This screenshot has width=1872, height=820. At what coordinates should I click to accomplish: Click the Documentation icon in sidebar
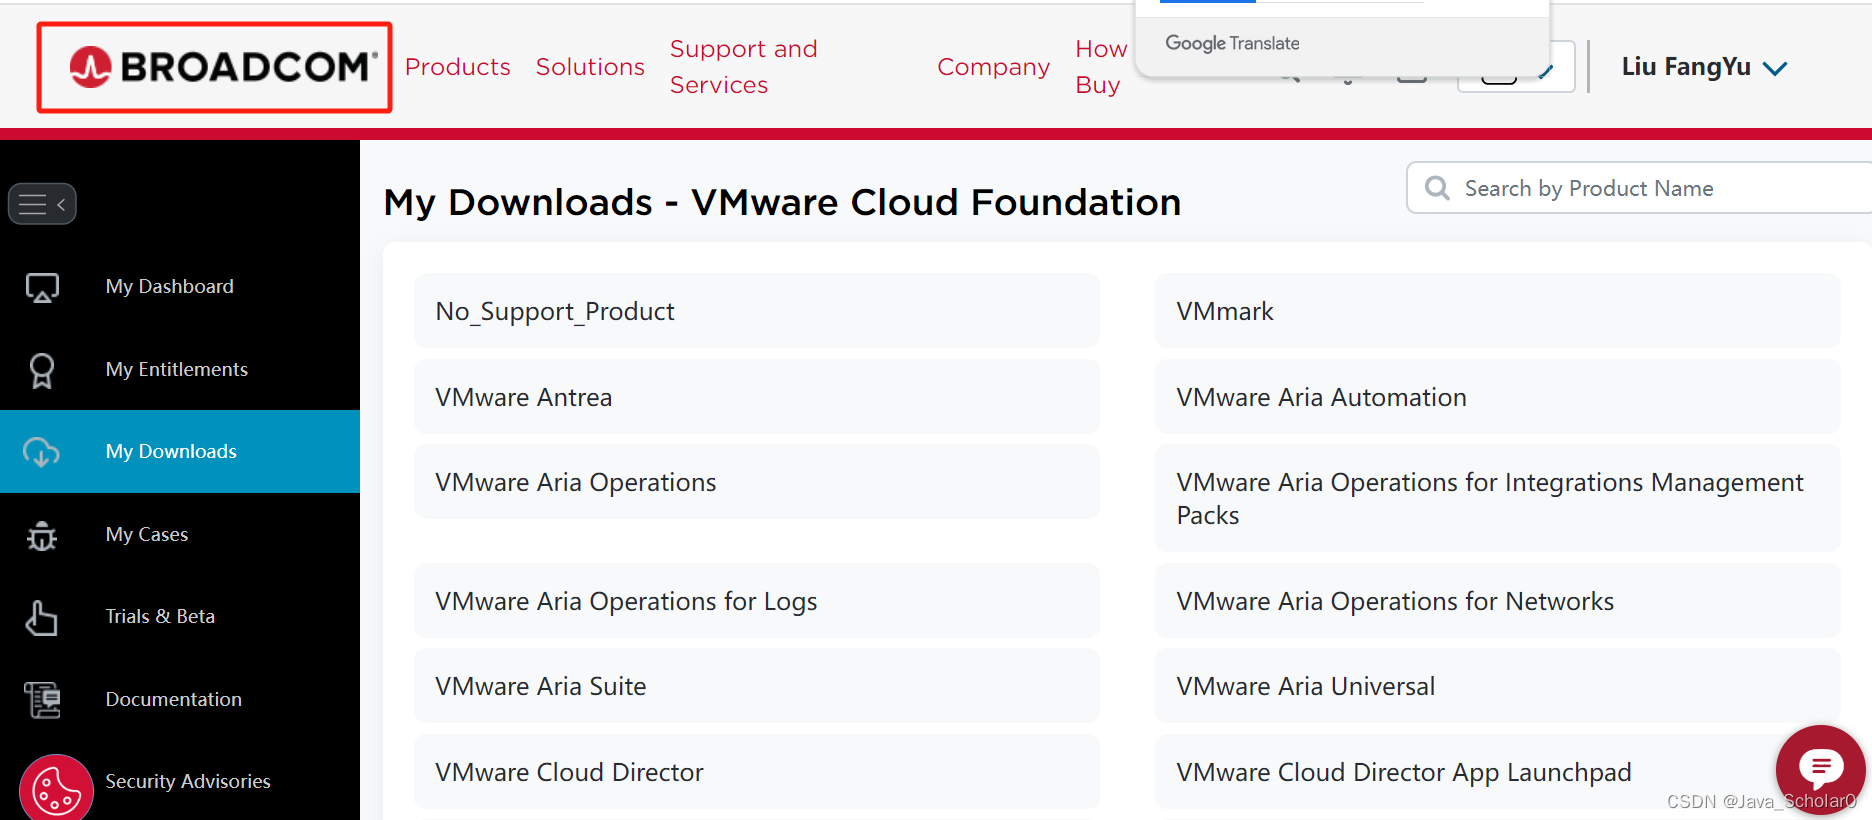click(42, 700)
